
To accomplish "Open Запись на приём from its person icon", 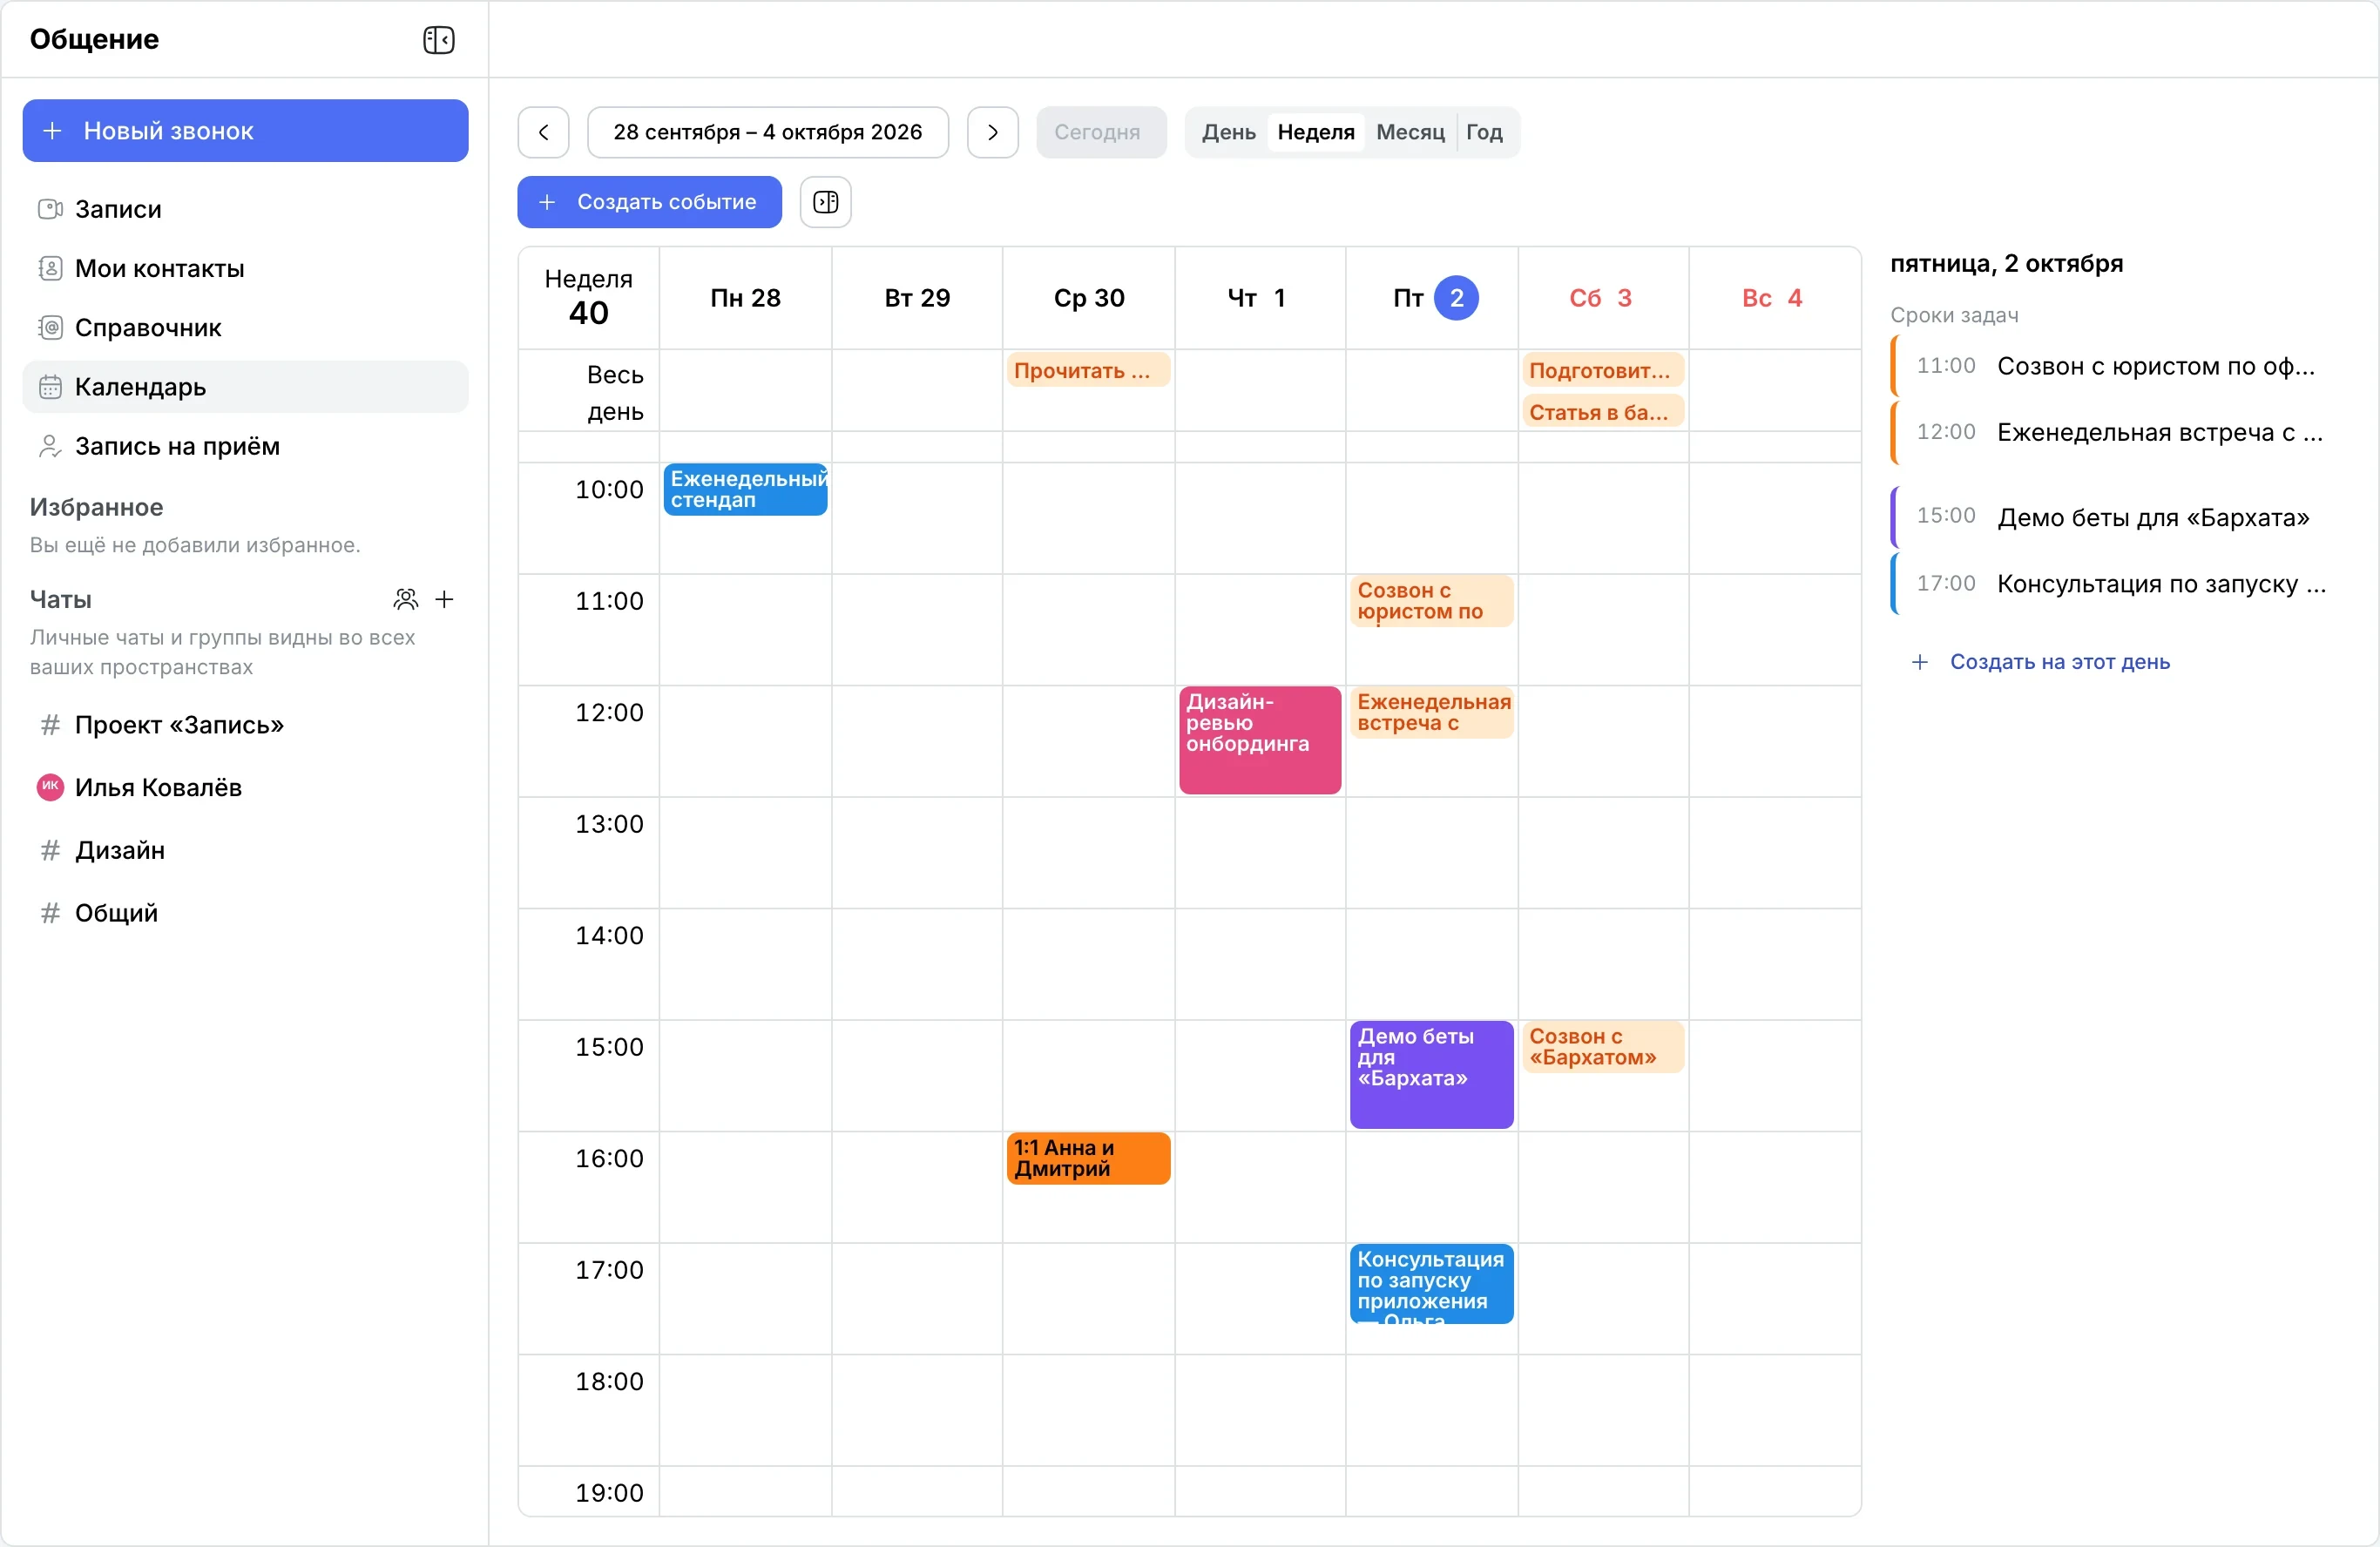I will (50, 446).
